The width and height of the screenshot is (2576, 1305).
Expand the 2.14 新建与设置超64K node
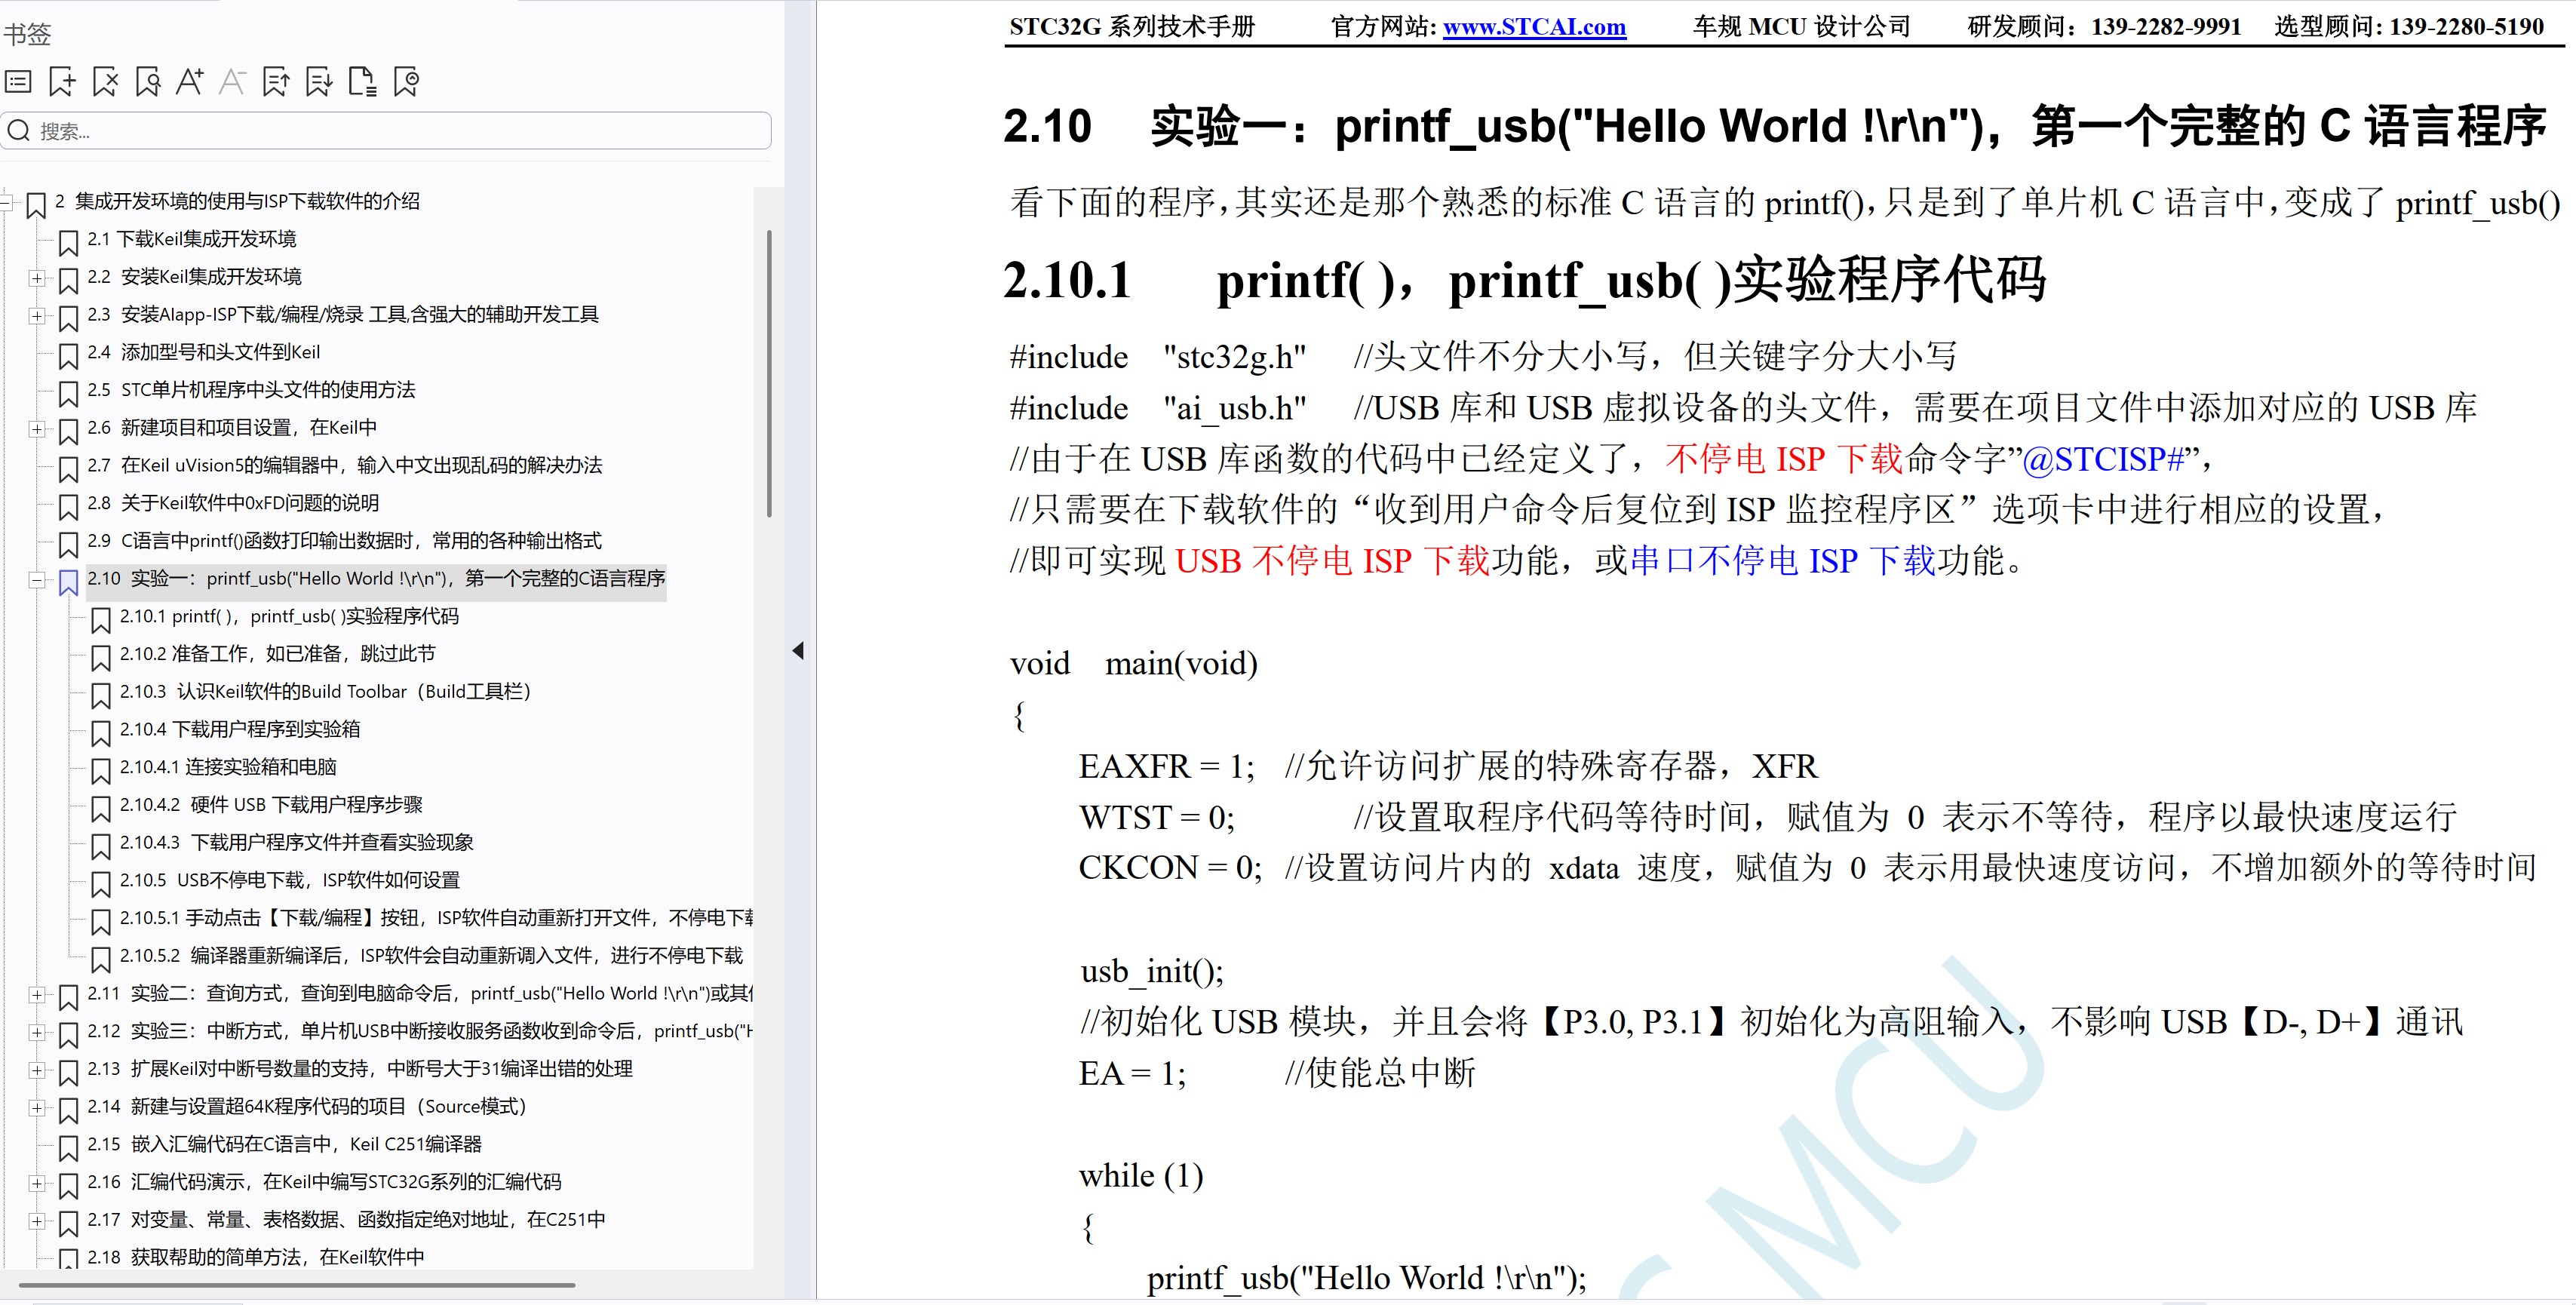point(37,1108)
